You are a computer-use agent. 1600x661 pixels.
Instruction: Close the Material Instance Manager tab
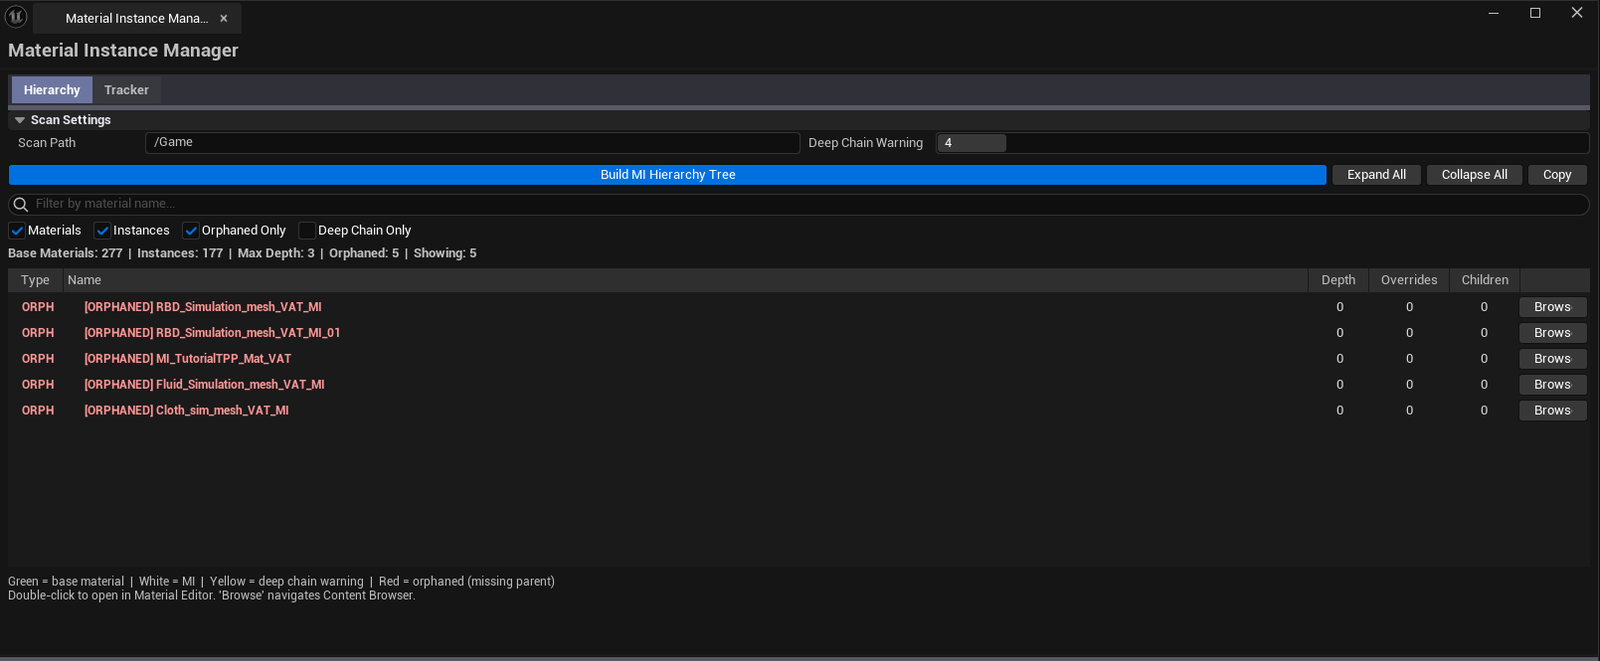point(224,18)
